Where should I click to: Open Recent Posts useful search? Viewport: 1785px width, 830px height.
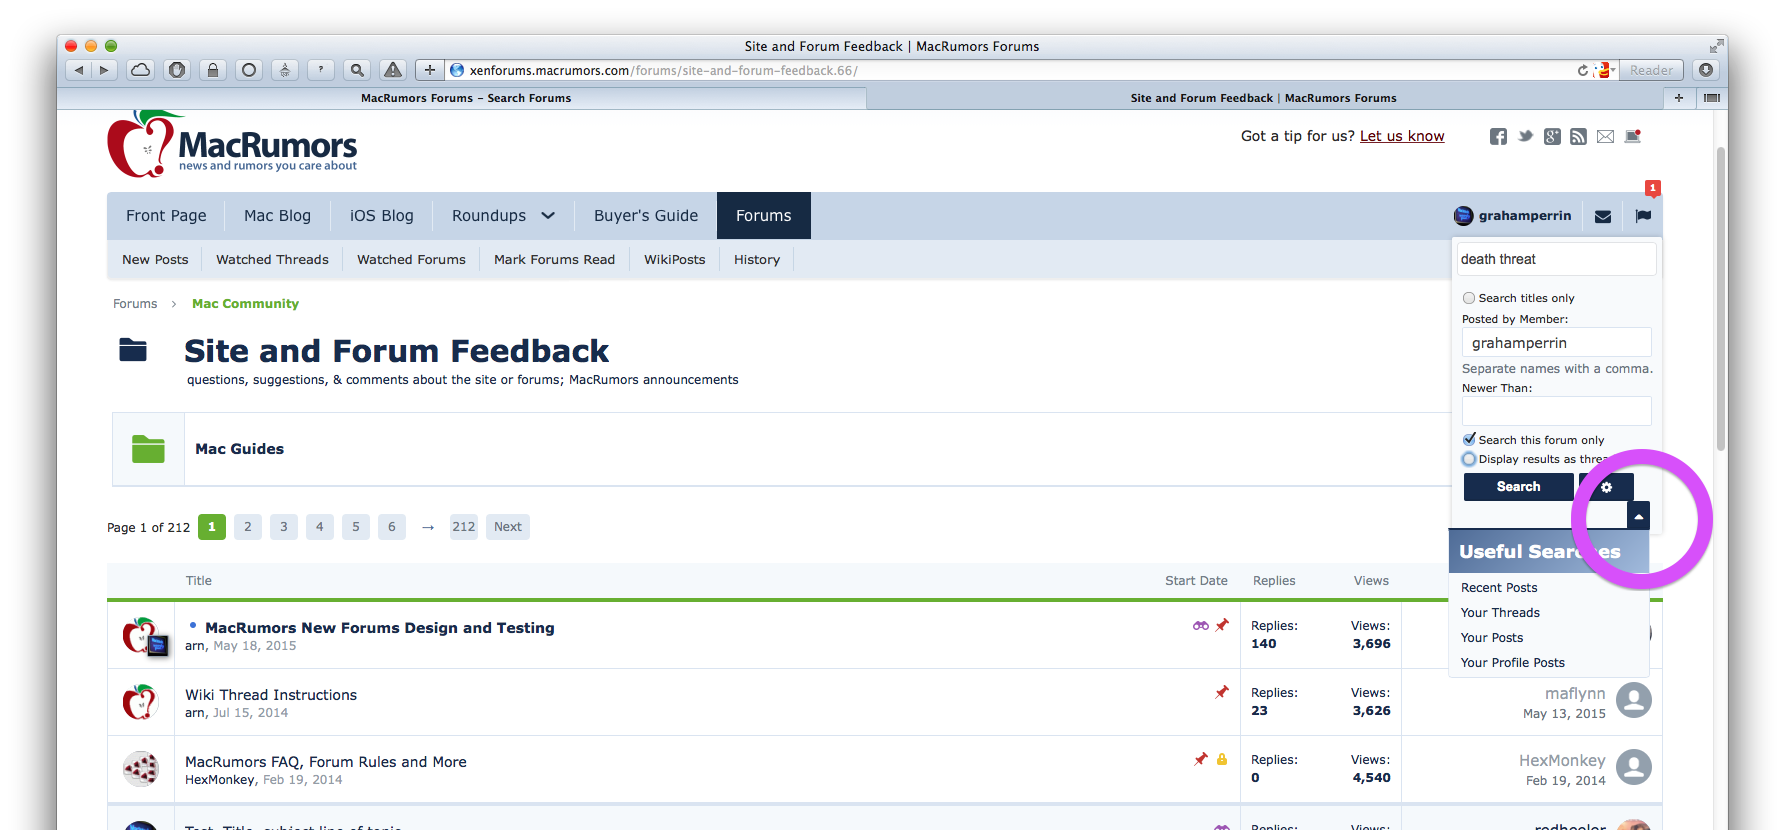click(1499, 588)
